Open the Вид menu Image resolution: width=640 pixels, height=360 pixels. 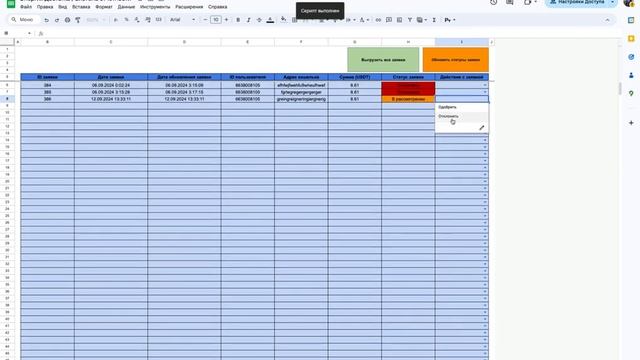coord(62,7)
